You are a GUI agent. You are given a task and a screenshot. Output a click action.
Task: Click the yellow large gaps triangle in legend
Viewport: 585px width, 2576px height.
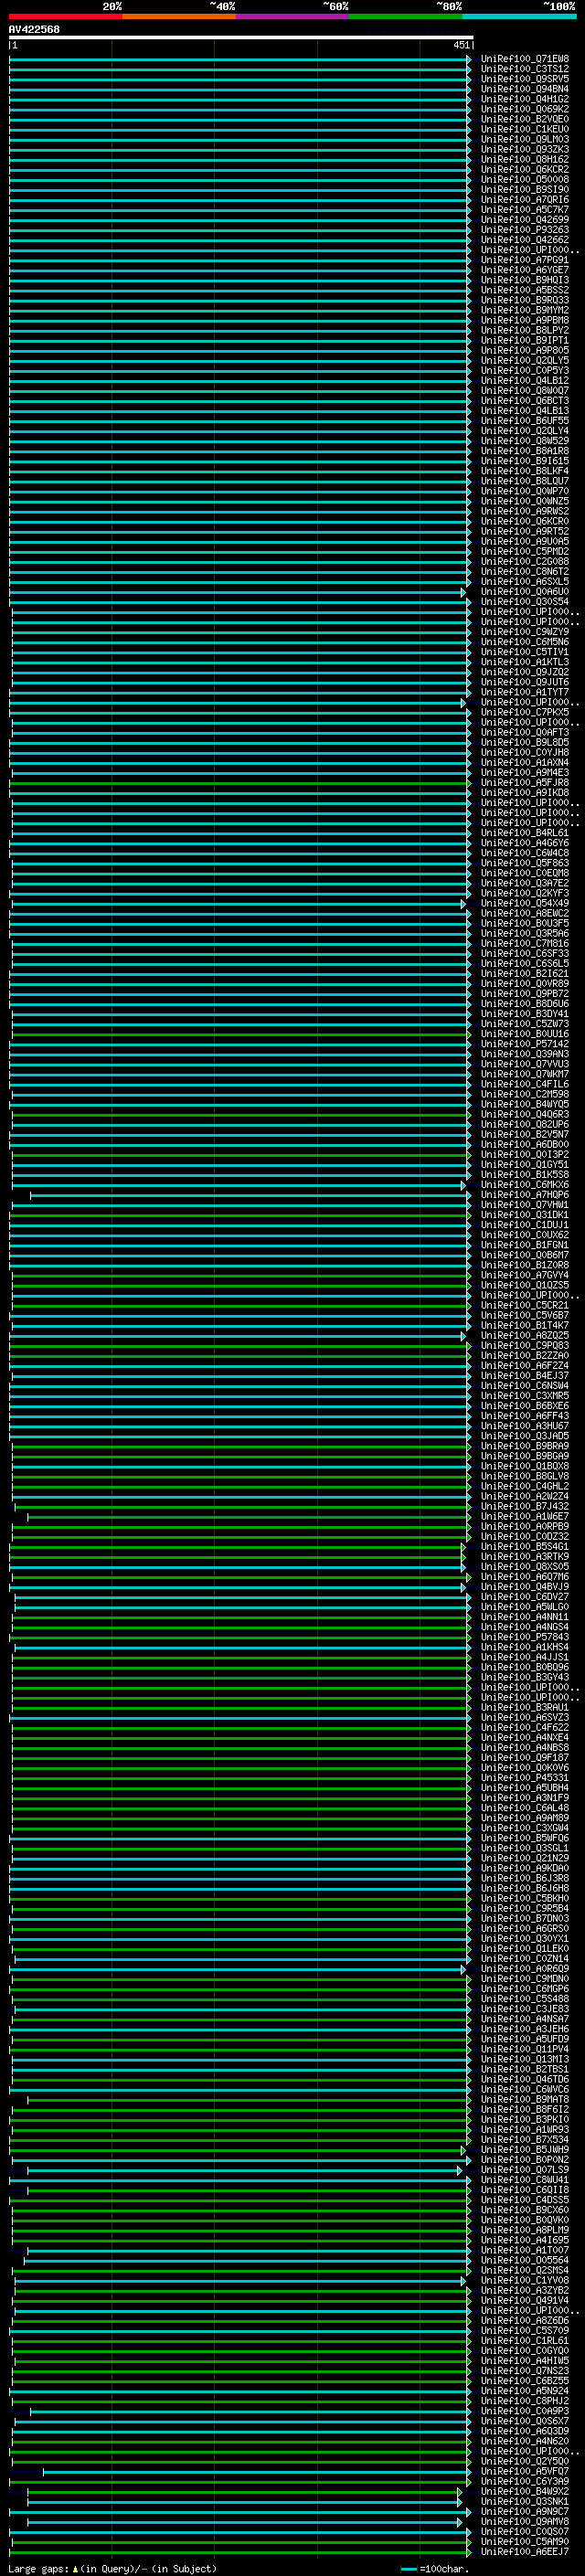75,2568
